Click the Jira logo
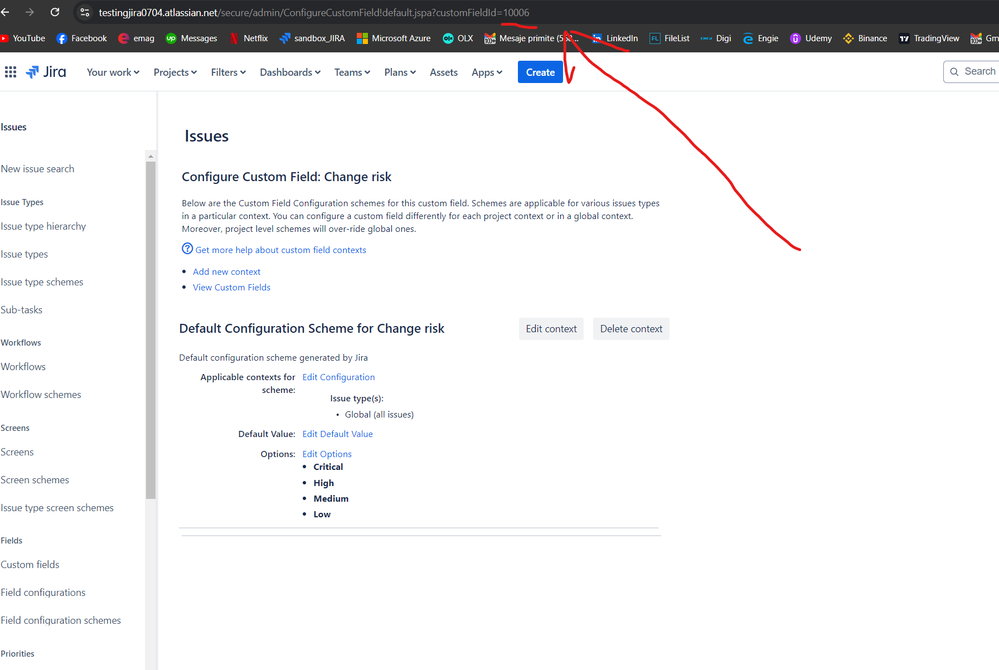This screenshot has width=999, height=670. (46, 72)
